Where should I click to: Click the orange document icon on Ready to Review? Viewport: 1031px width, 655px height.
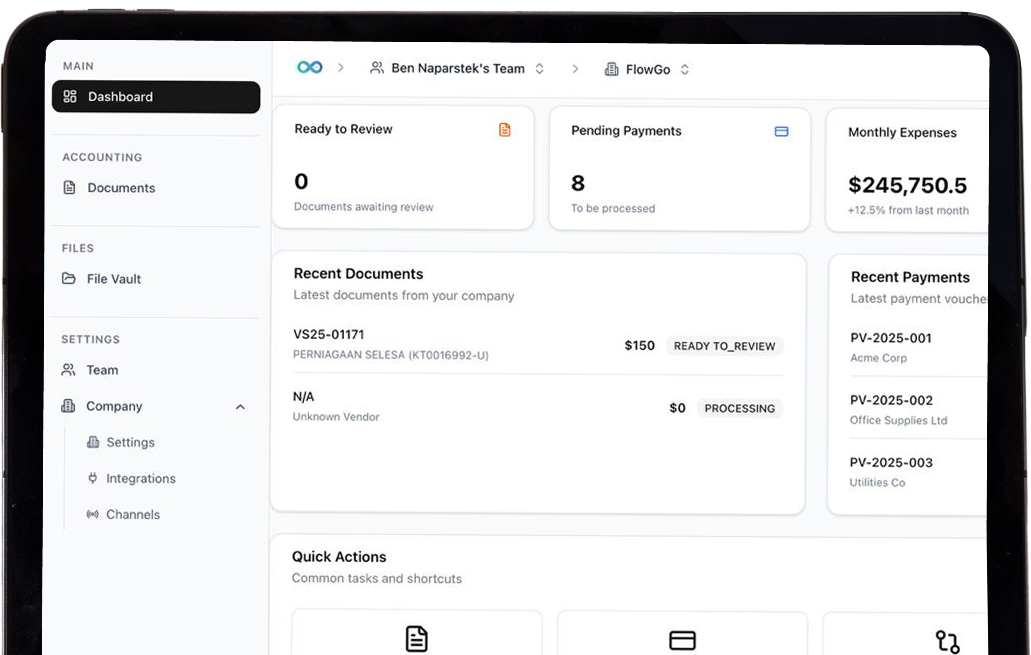[505, 129]
